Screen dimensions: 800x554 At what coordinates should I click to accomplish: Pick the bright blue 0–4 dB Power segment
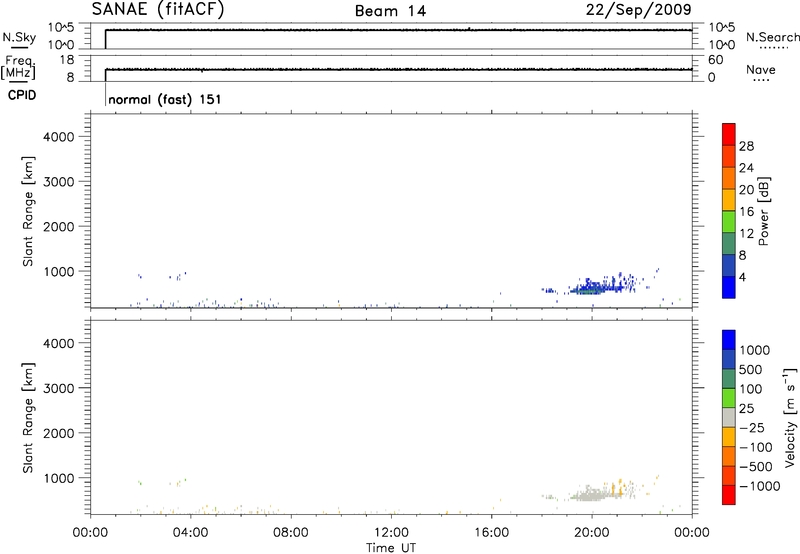click(729, 287)
